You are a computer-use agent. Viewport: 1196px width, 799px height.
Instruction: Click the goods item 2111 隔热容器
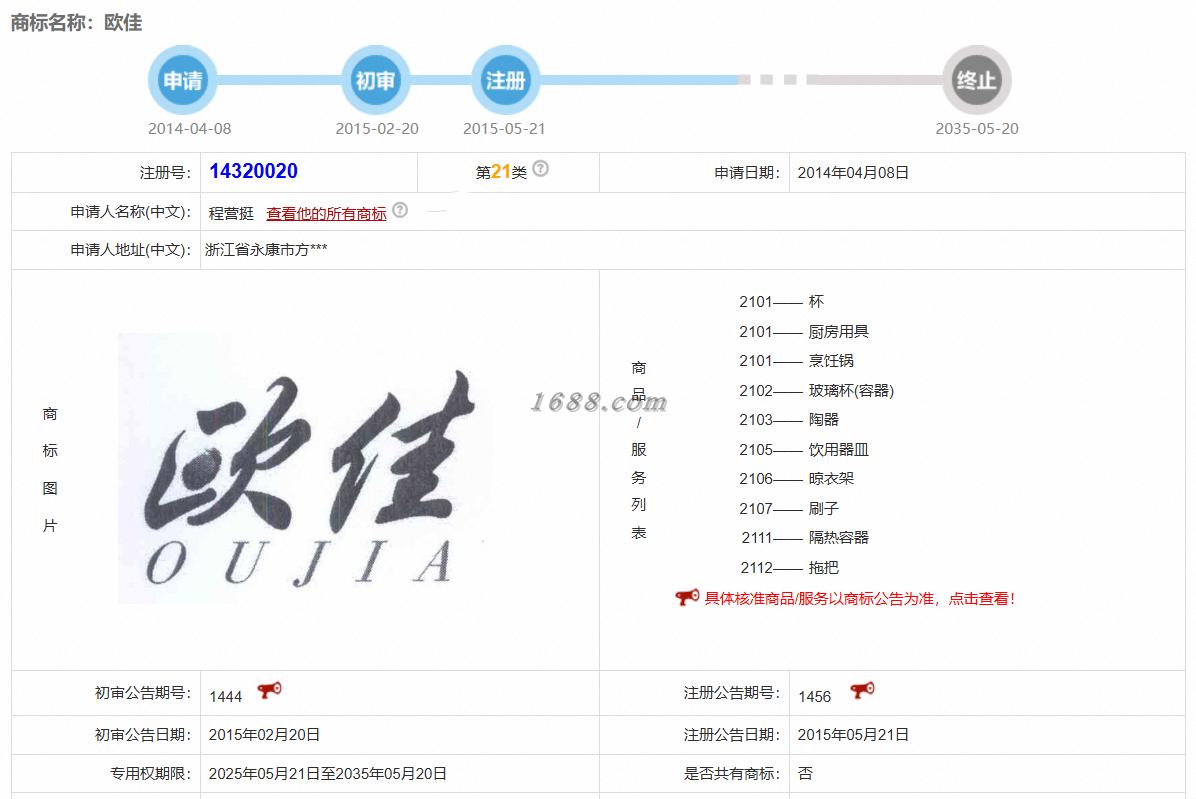[x=805, y=537]
